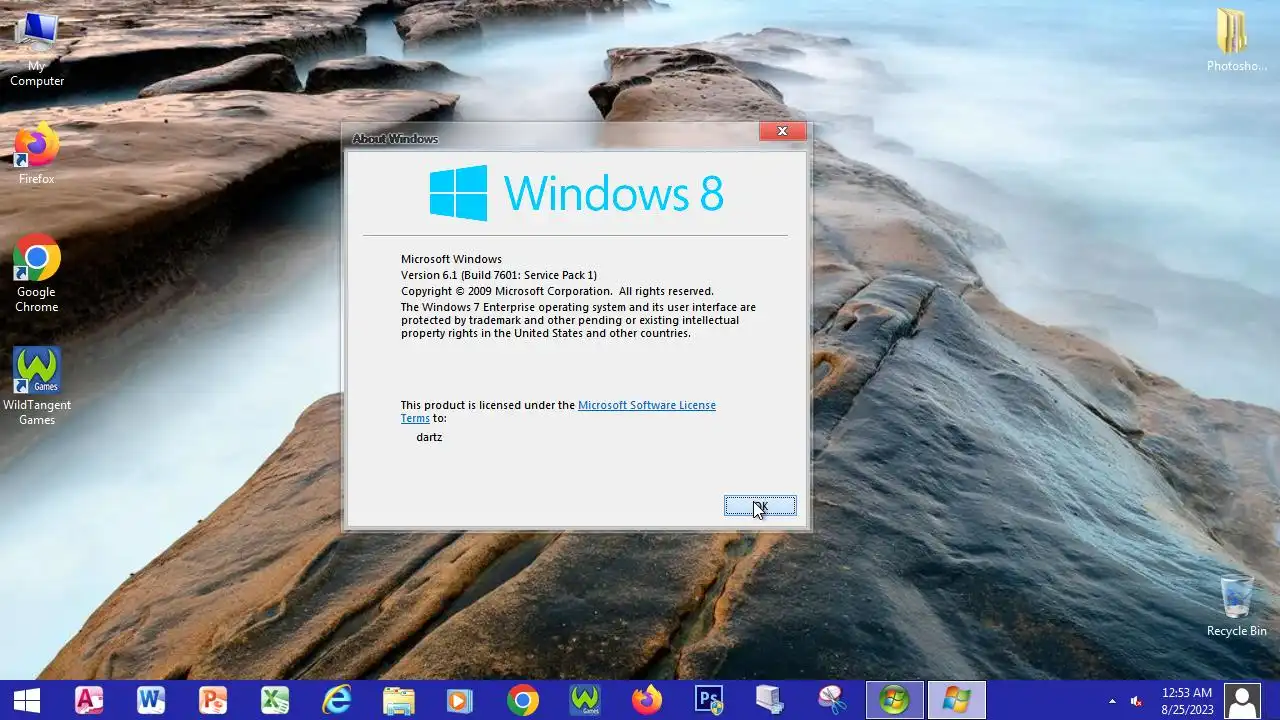This screenshot has width=1280, height=720.
Task: Open the media player taskbar icon
Action: 460,700
